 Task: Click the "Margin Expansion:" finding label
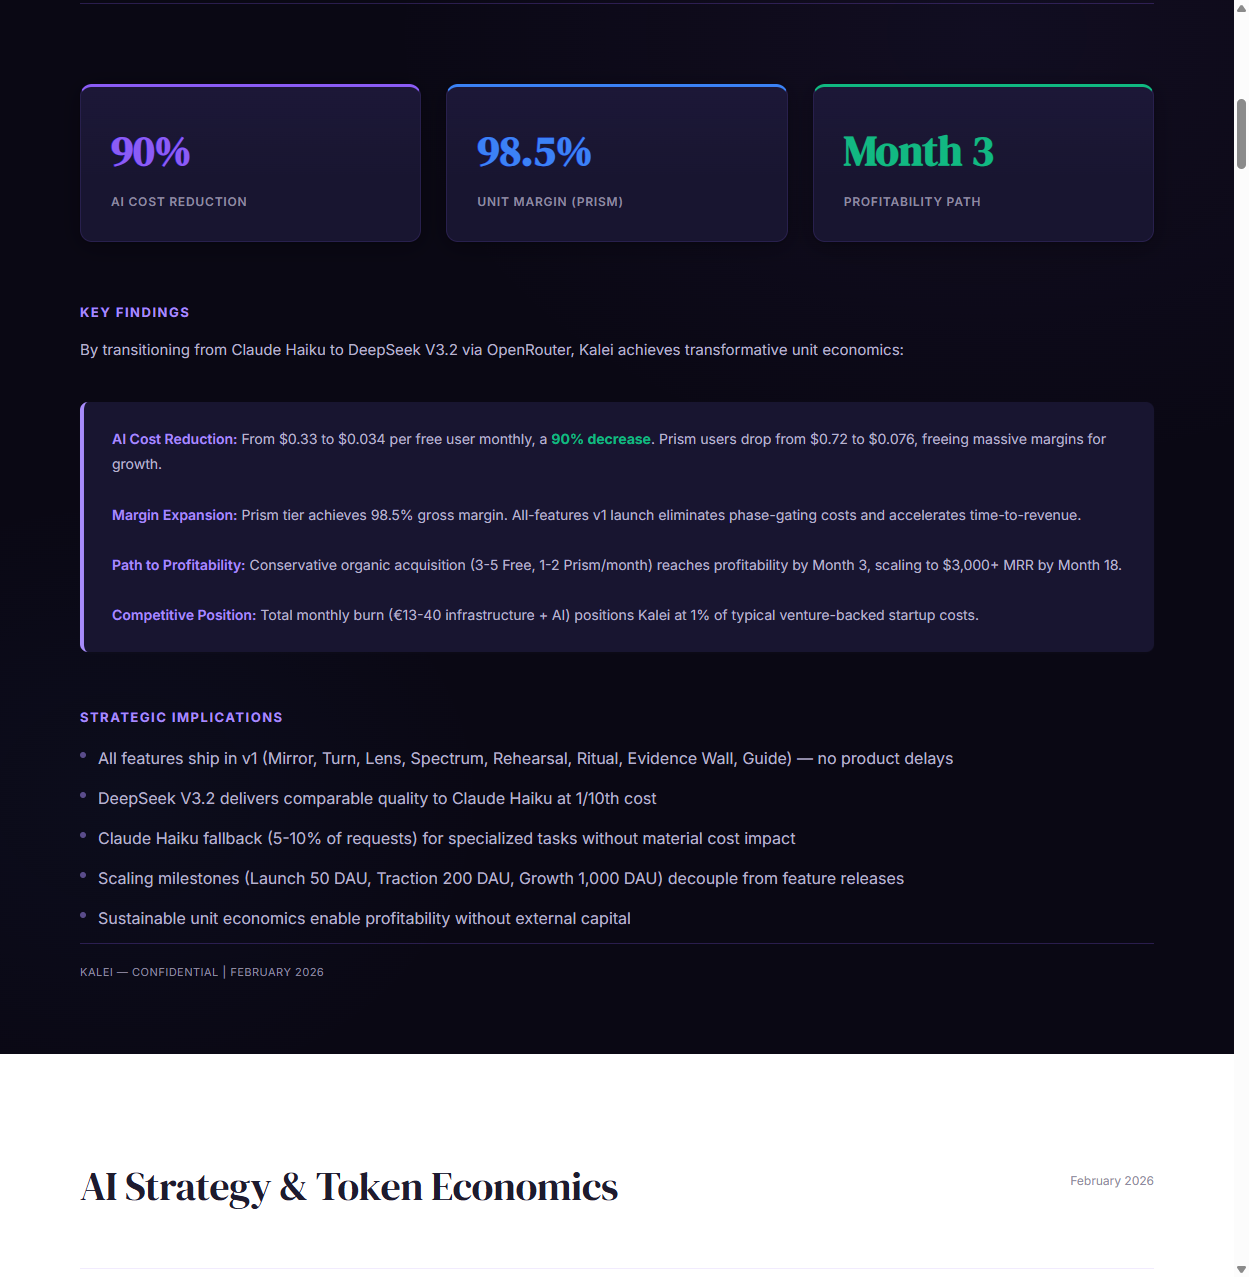pyautogui.click(x=174, y=516)
